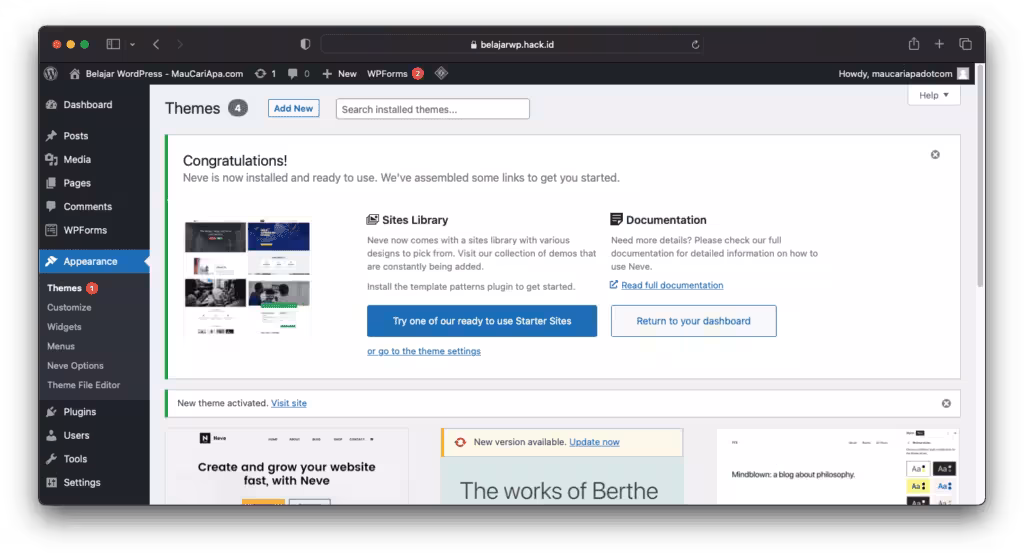Click the page vertical scrollbar
Viewport: 1024px width, 556px height.
[x=980, y=176]
